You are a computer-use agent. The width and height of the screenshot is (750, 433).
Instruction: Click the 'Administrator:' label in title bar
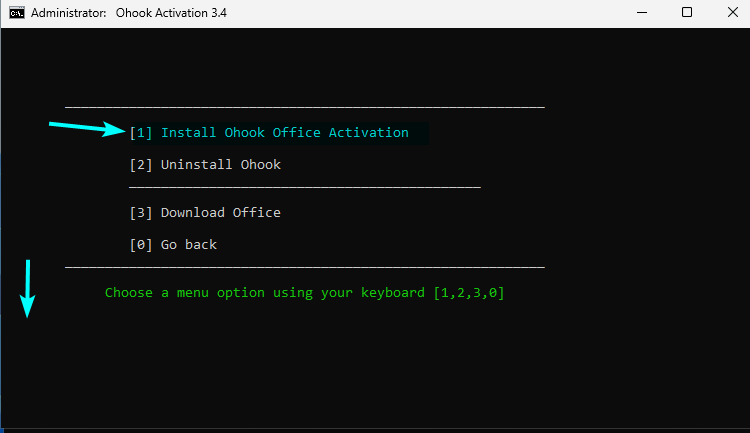click(68, 13)
